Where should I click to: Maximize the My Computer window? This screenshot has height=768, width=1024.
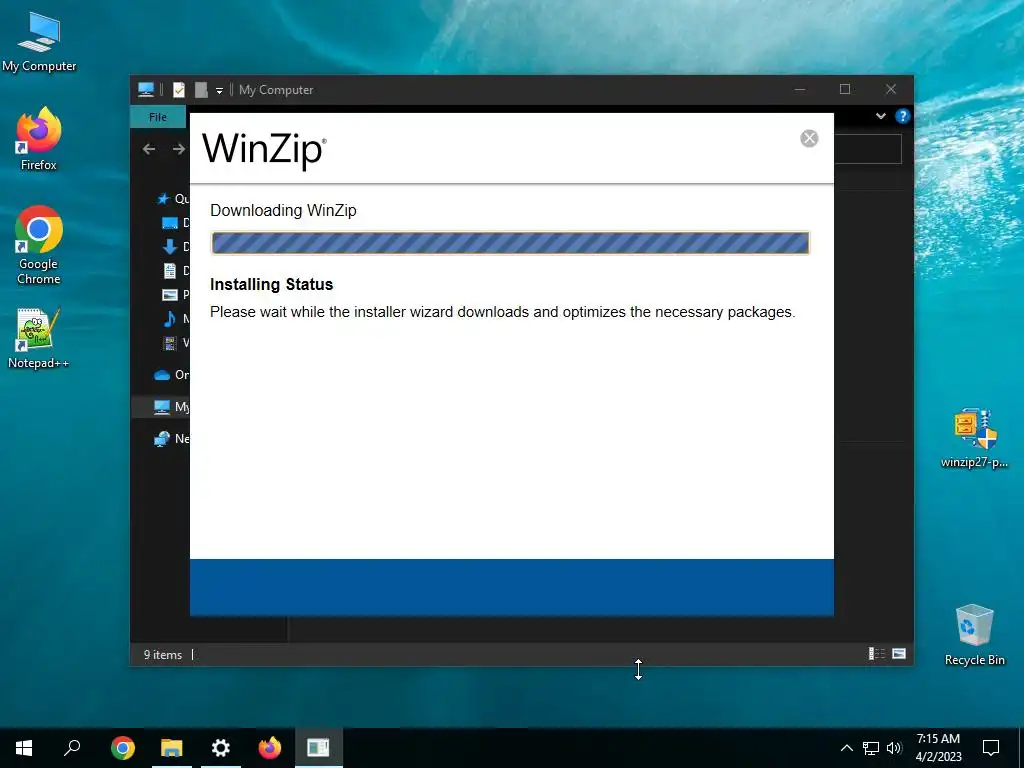tap(845, 89)
